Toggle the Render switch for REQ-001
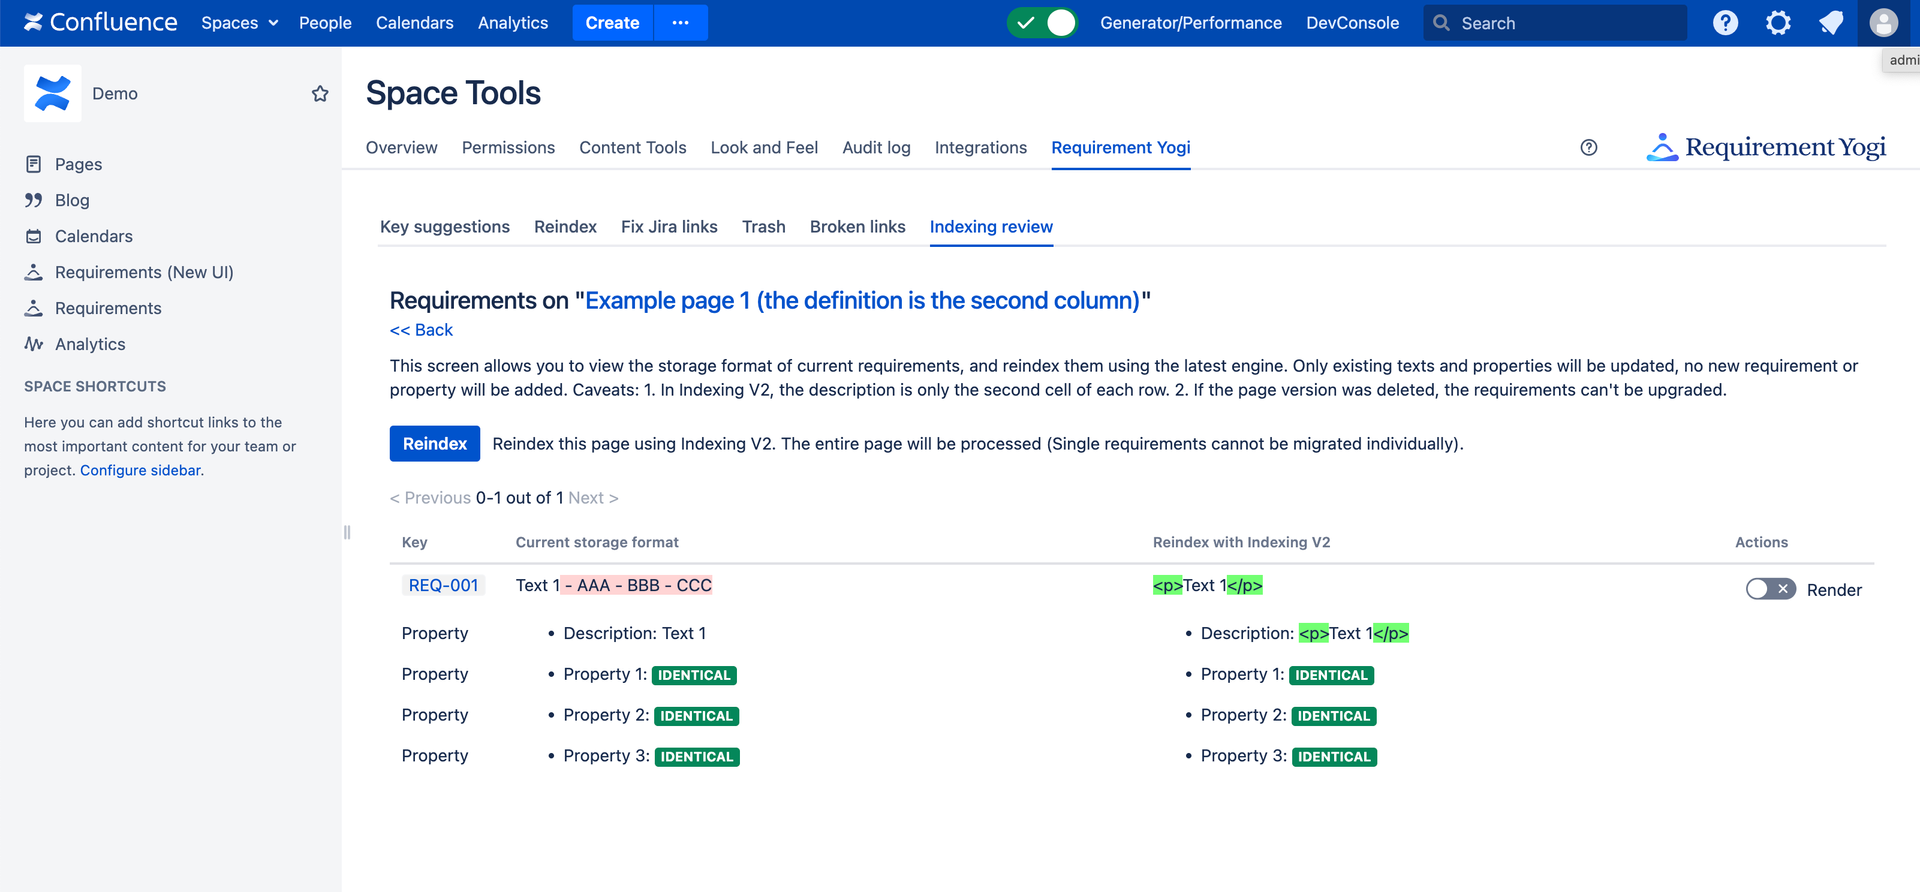The width and height of the screenshot is (1920, 892). (1770, 590)
